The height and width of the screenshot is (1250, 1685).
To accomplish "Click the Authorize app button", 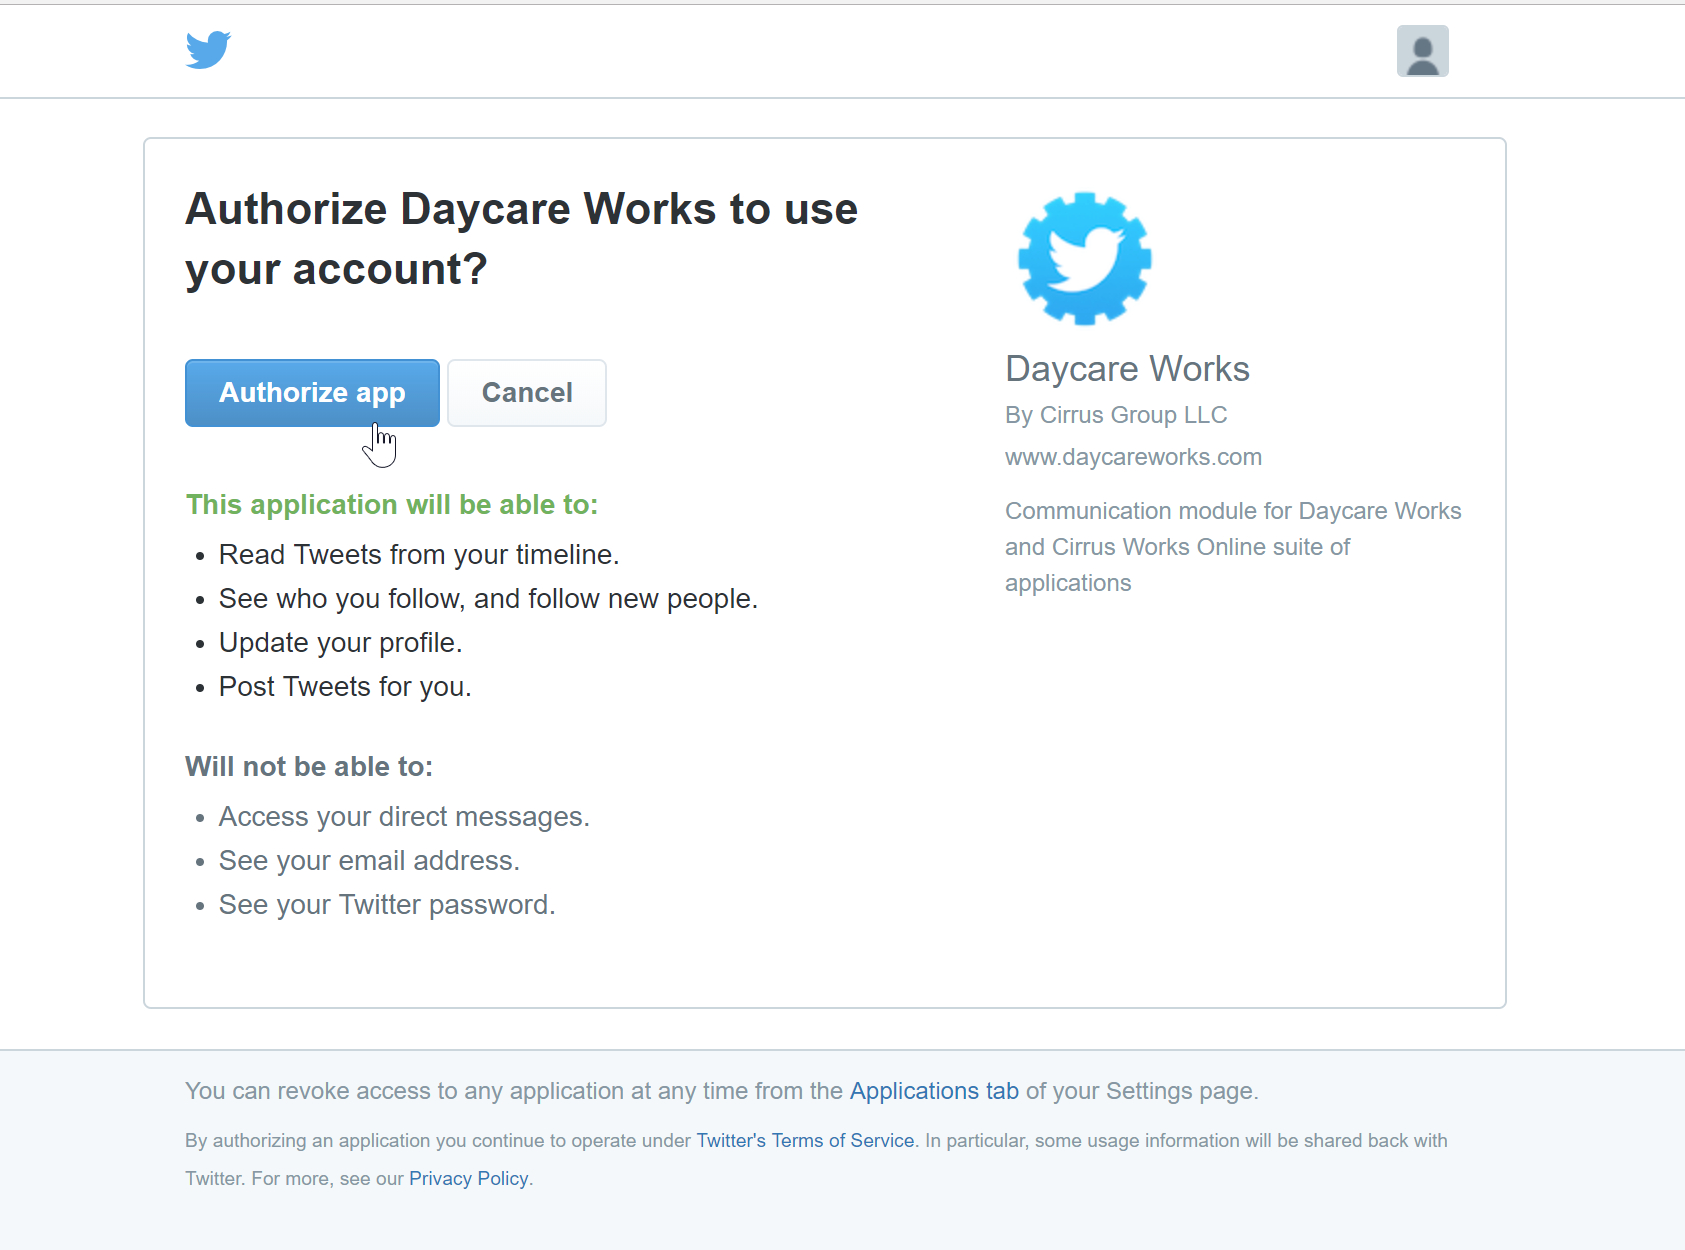I will (x=312, y=393).
